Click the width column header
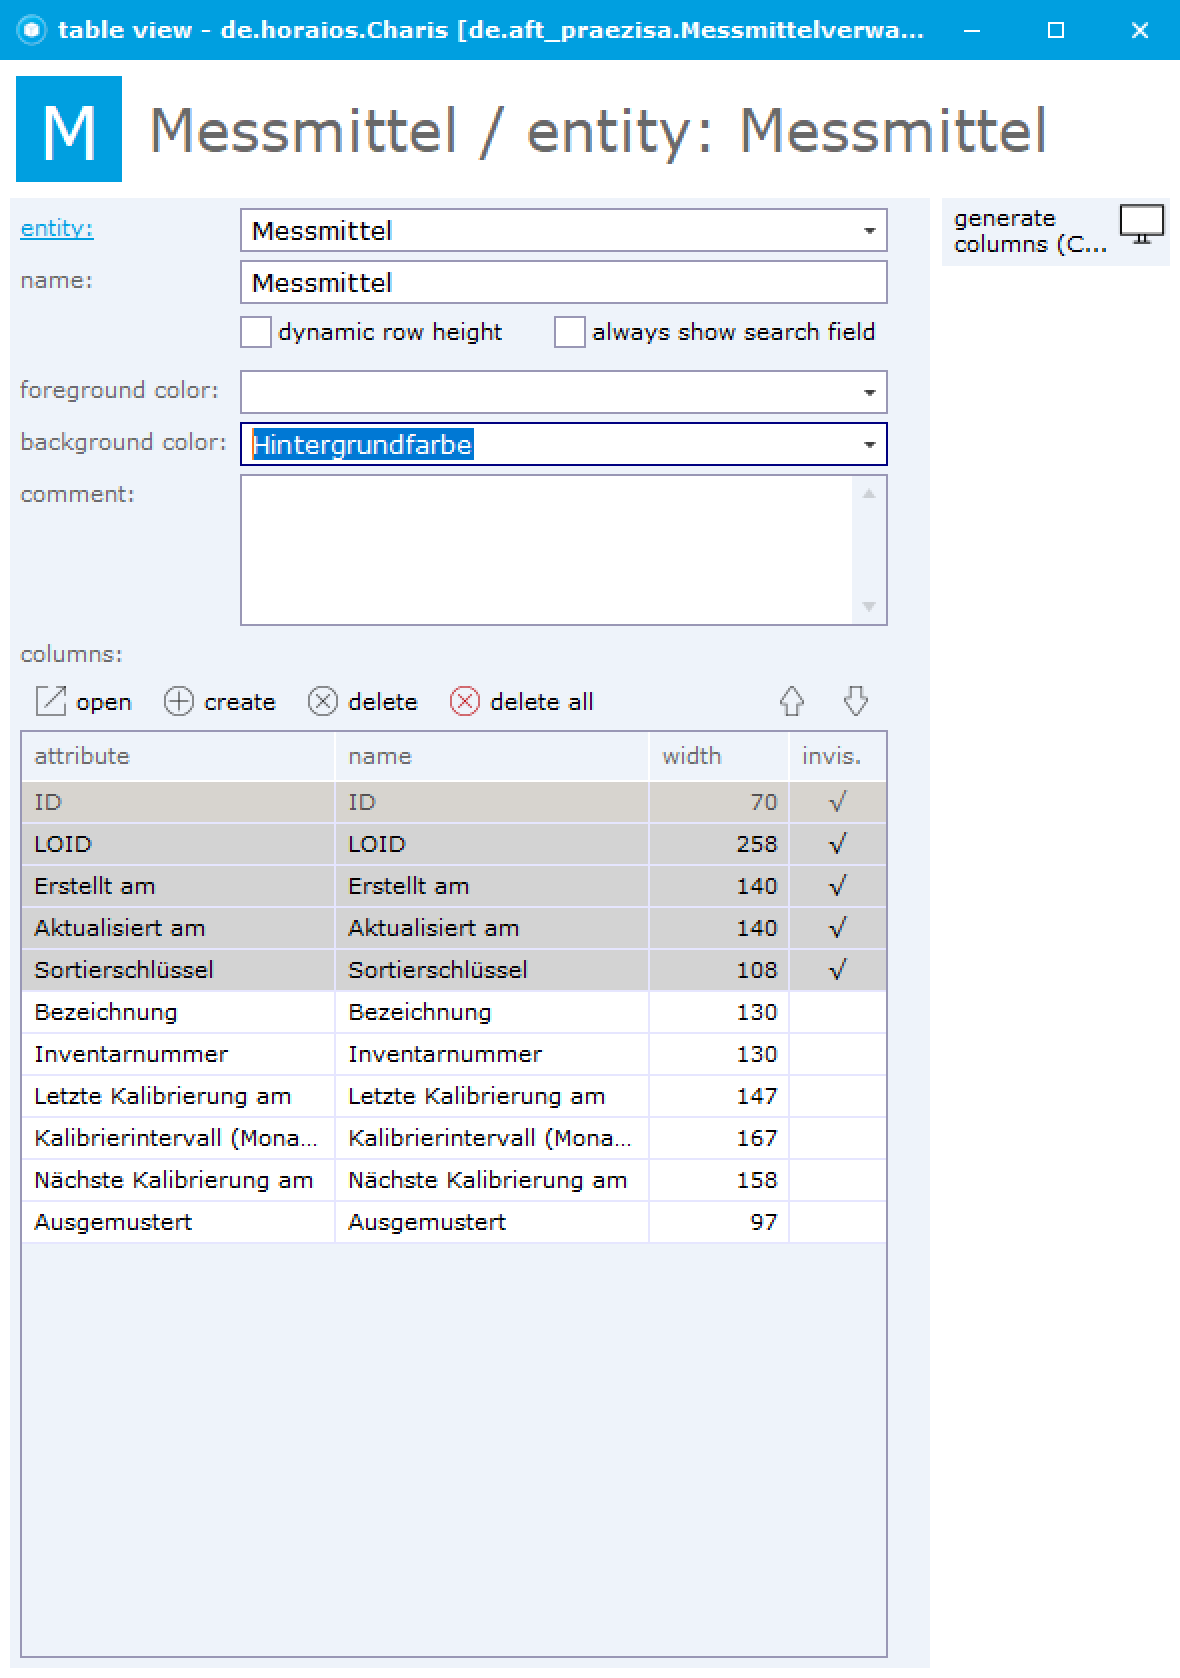The width and height of the screenshot is (1180, 1678). click(719, 756)
